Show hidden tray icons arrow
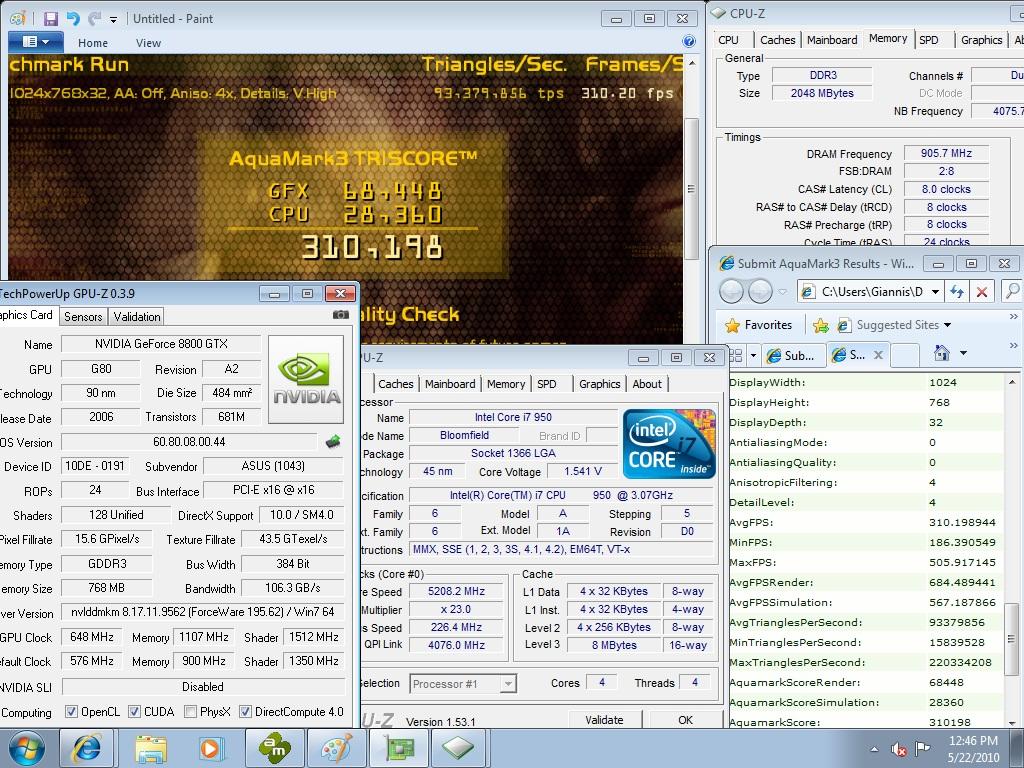The image size is (1024, 768). pos(874,749)
